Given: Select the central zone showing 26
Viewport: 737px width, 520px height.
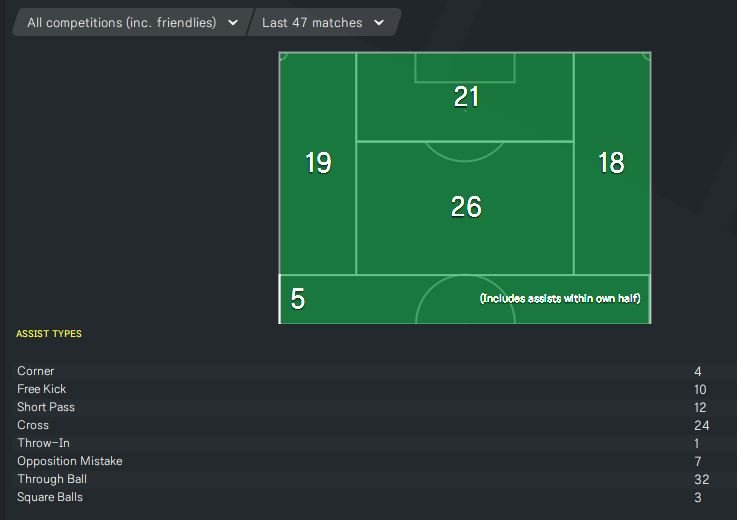Looking at the screenshot, I should point(466,207).
